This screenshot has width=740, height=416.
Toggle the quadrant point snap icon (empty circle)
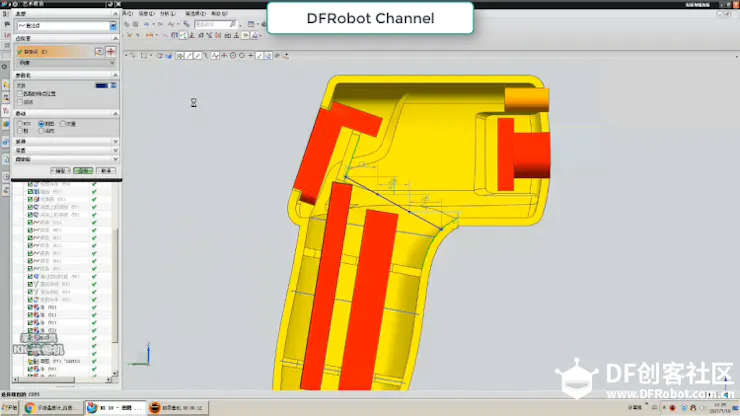(x=242, y=56)
